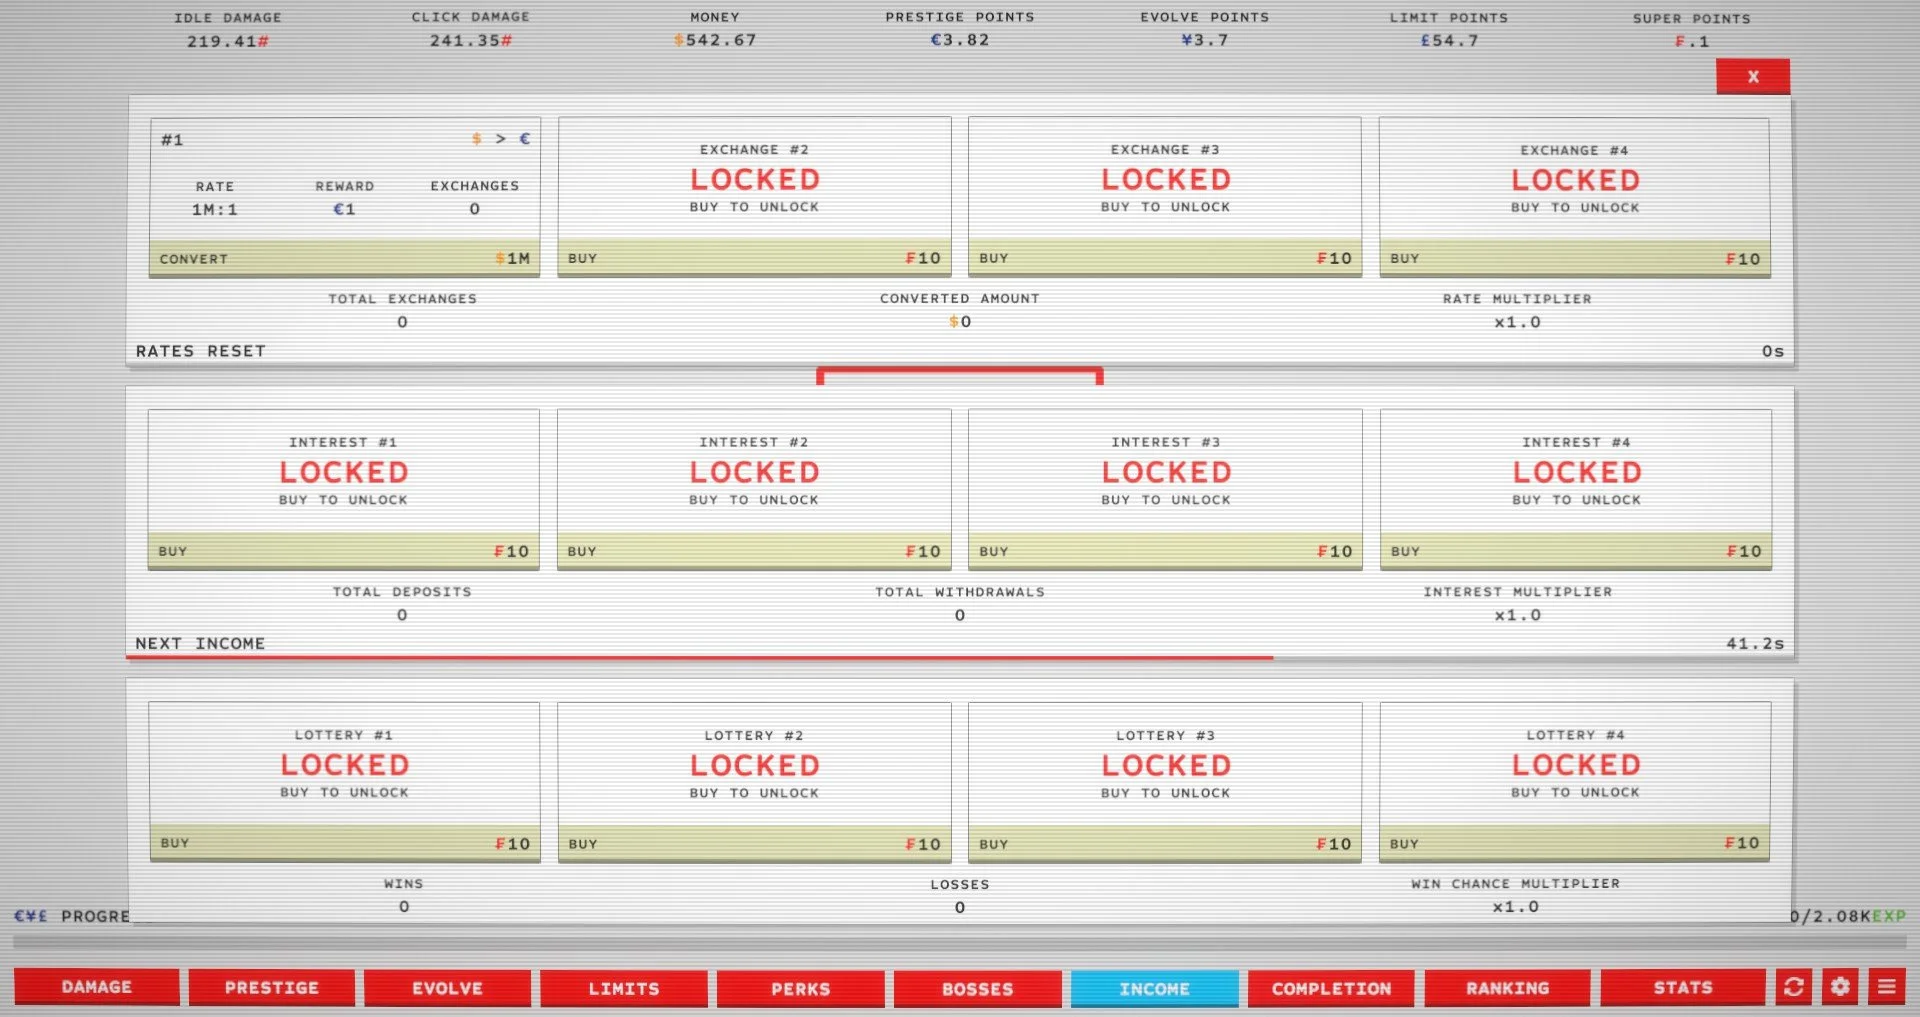Open the hamburger menu icon

1887,987
